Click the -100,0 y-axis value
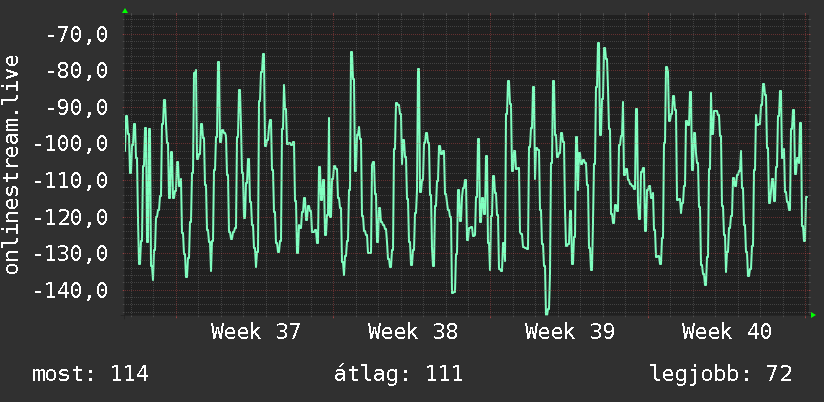Image resolution: width=824 pixels, height=402 pixels. click(x=71, y=143)
